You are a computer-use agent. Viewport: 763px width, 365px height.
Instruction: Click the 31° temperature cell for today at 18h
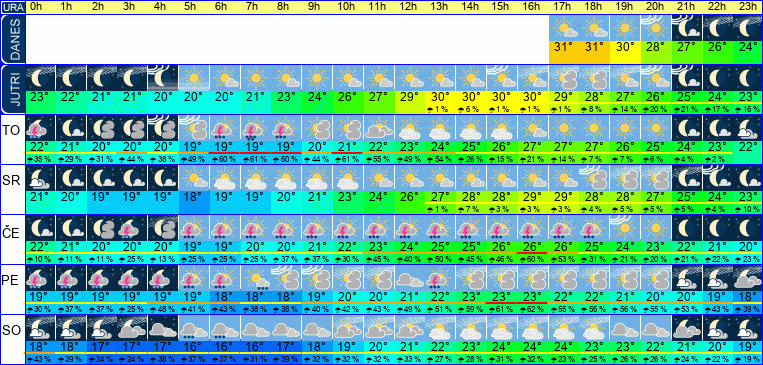[595, 48]
